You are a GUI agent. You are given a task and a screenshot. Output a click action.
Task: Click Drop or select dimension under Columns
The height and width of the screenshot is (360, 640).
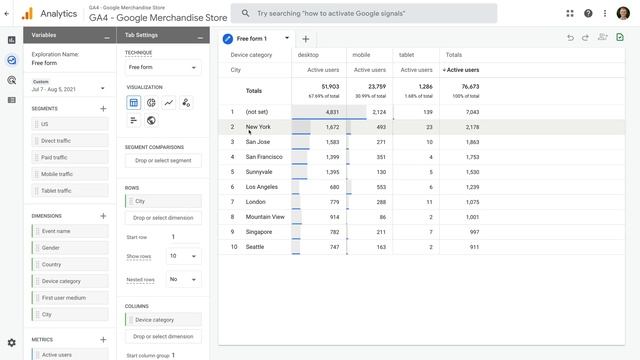click(x=163, y=337)
